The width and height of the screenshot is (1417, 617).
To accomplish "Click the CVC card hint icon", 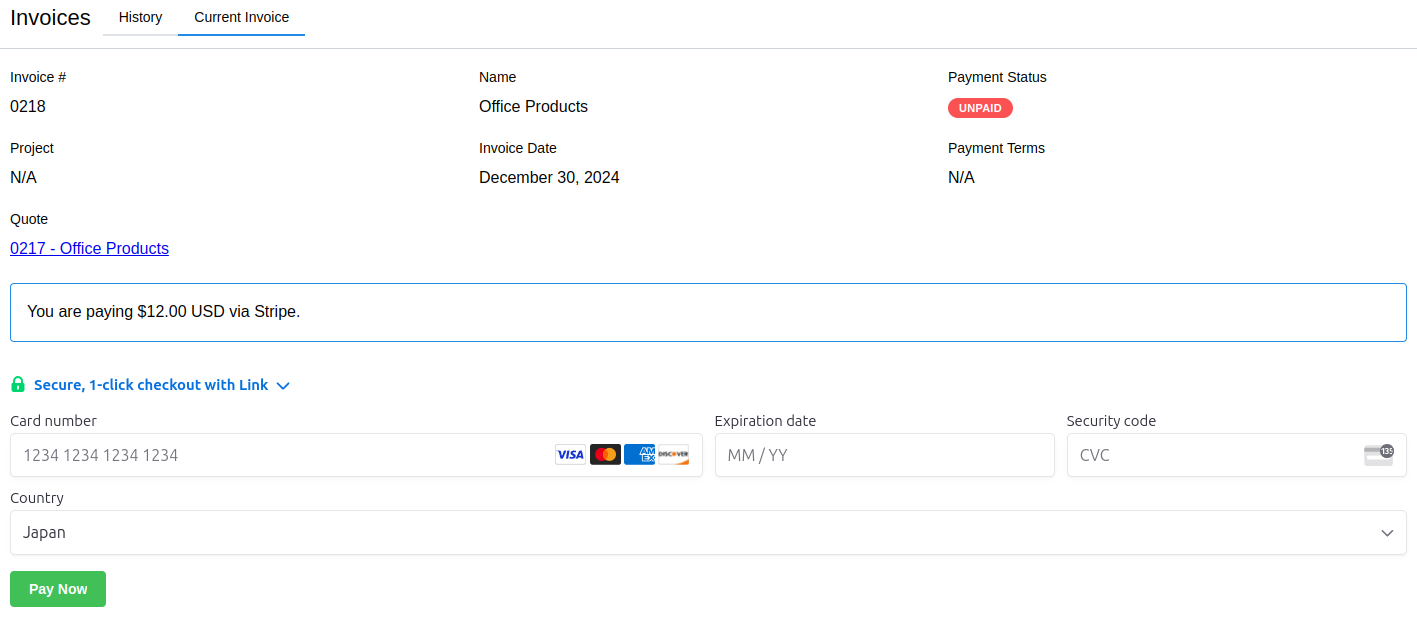I will [1379, 455].
